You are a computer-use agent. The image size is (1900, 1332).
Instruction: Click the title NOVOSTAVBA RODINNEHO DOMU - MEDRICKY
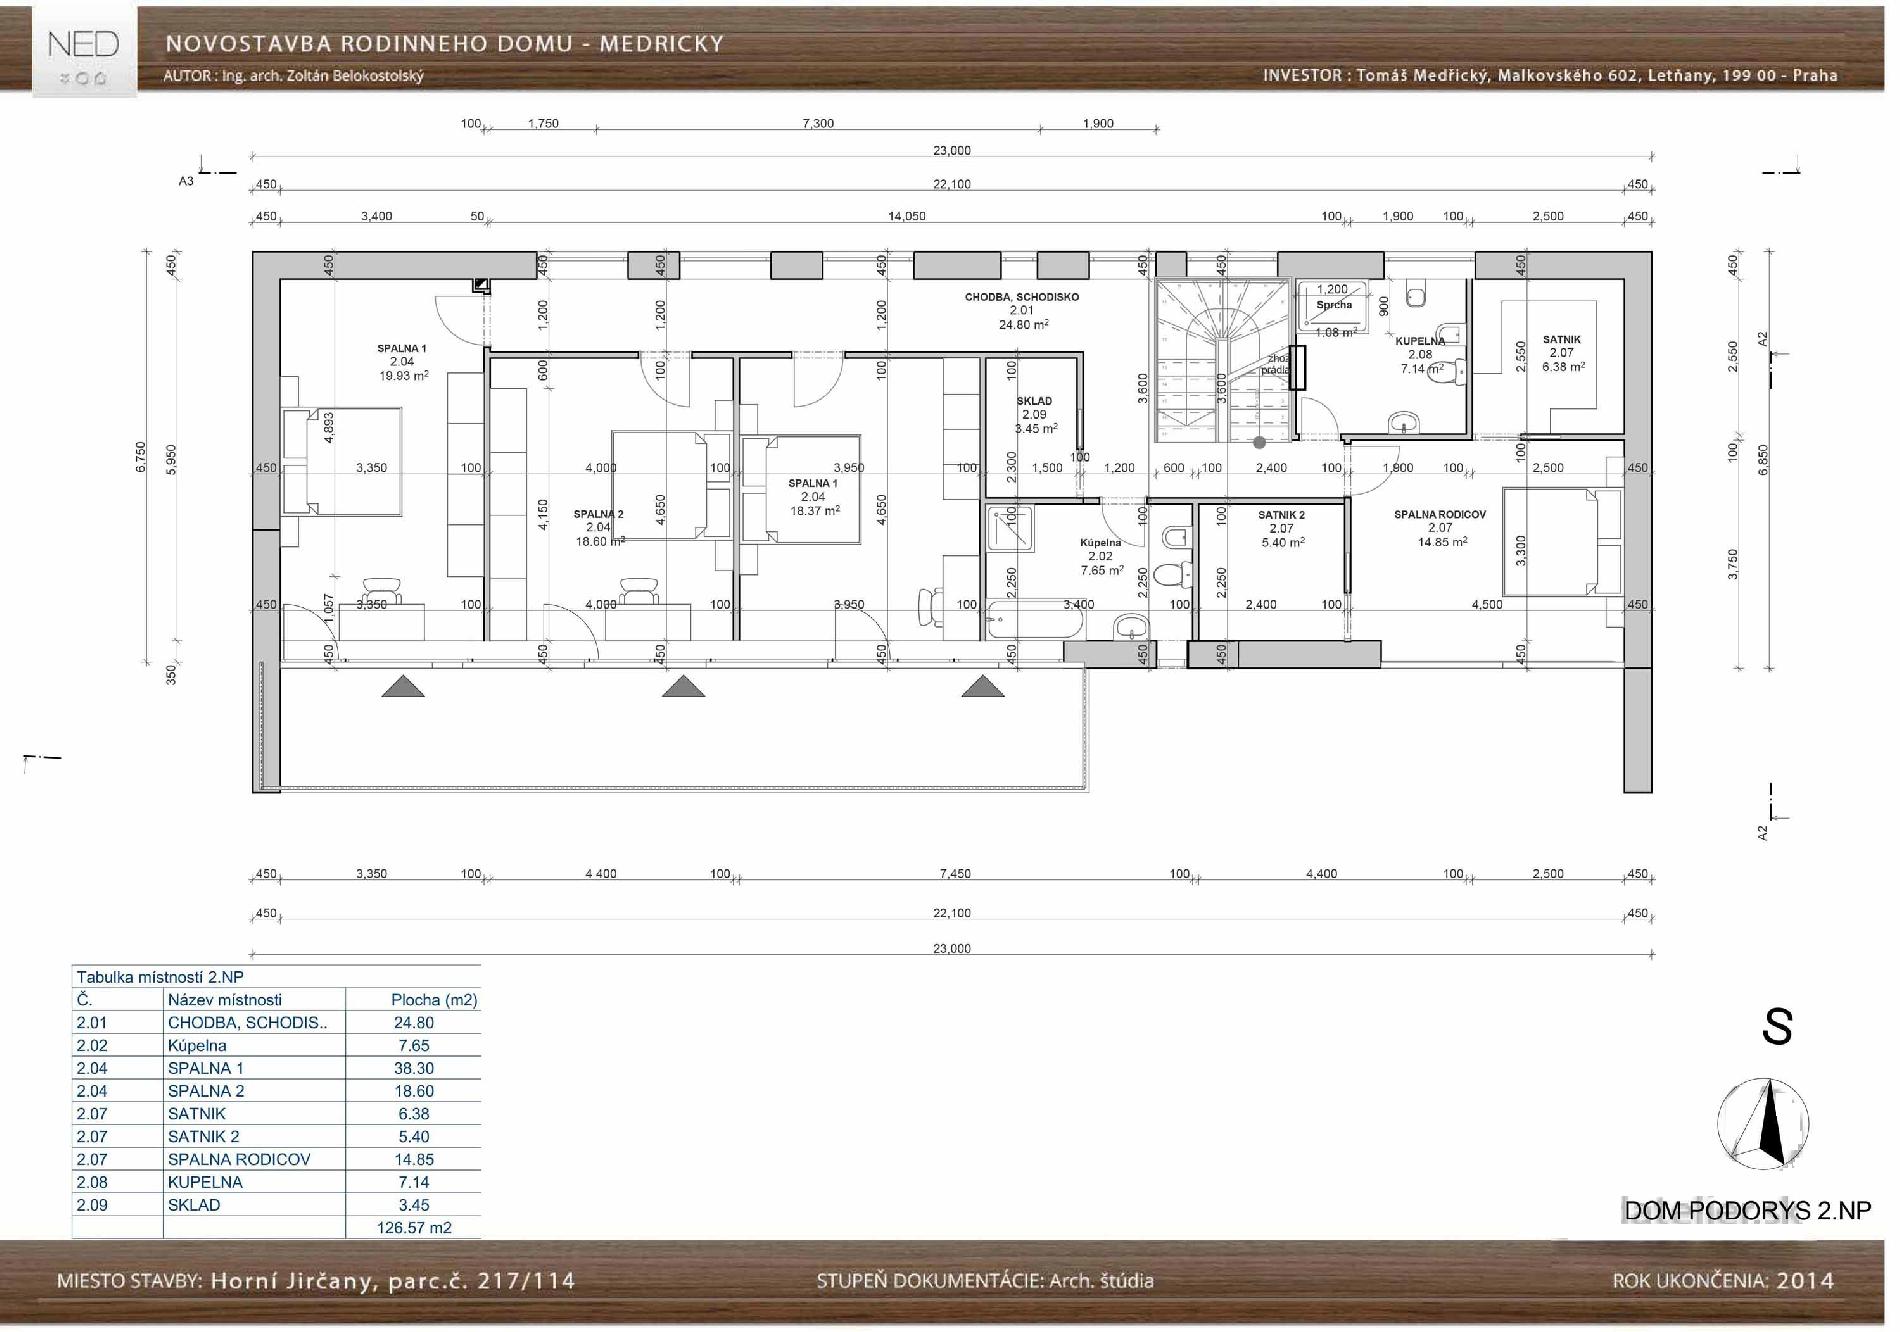pos(445,43)
